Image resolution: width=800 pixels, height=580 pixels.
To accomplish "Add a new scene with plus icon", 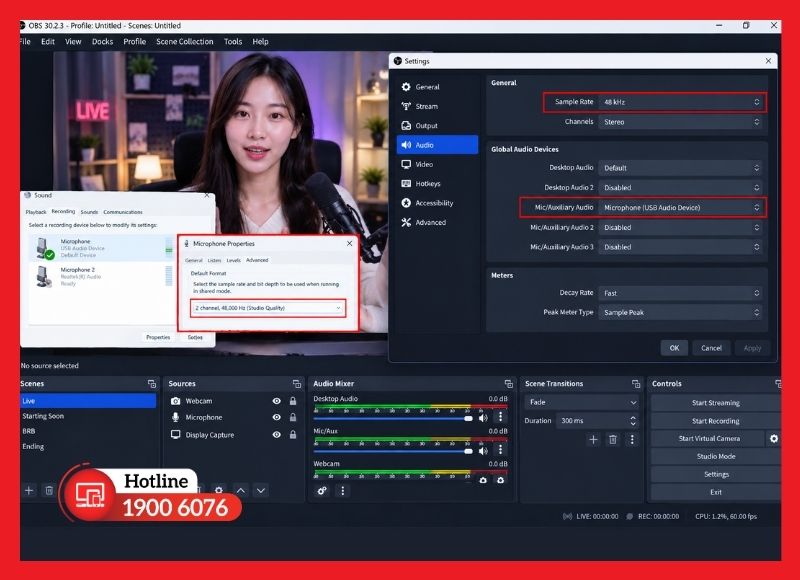I will tap(29, 490).
